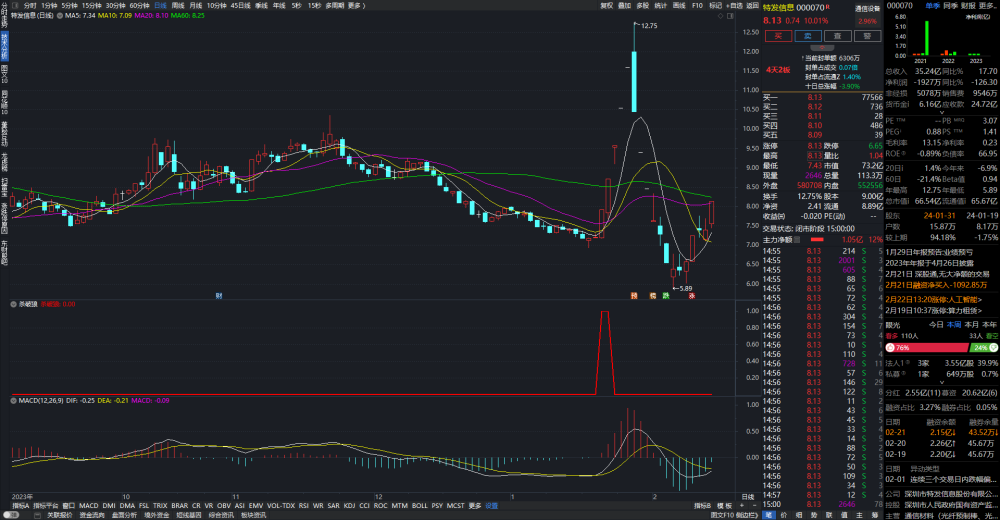Open the 指标平台 indicator platform
Image resolution: width=1000 pixels, height=520 pixels.
(x=46, y=505)
